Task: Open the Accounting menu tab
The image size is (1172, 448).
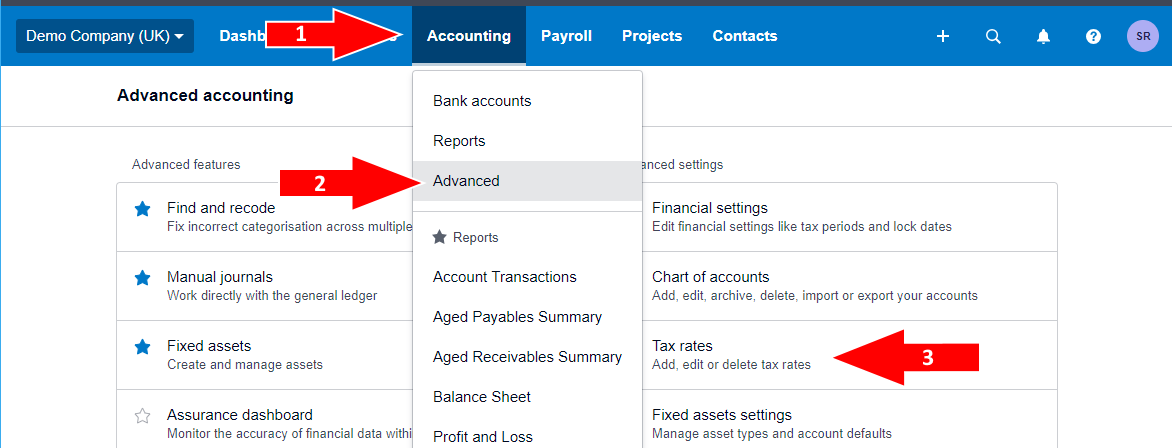Action: (x=468, y=36)
